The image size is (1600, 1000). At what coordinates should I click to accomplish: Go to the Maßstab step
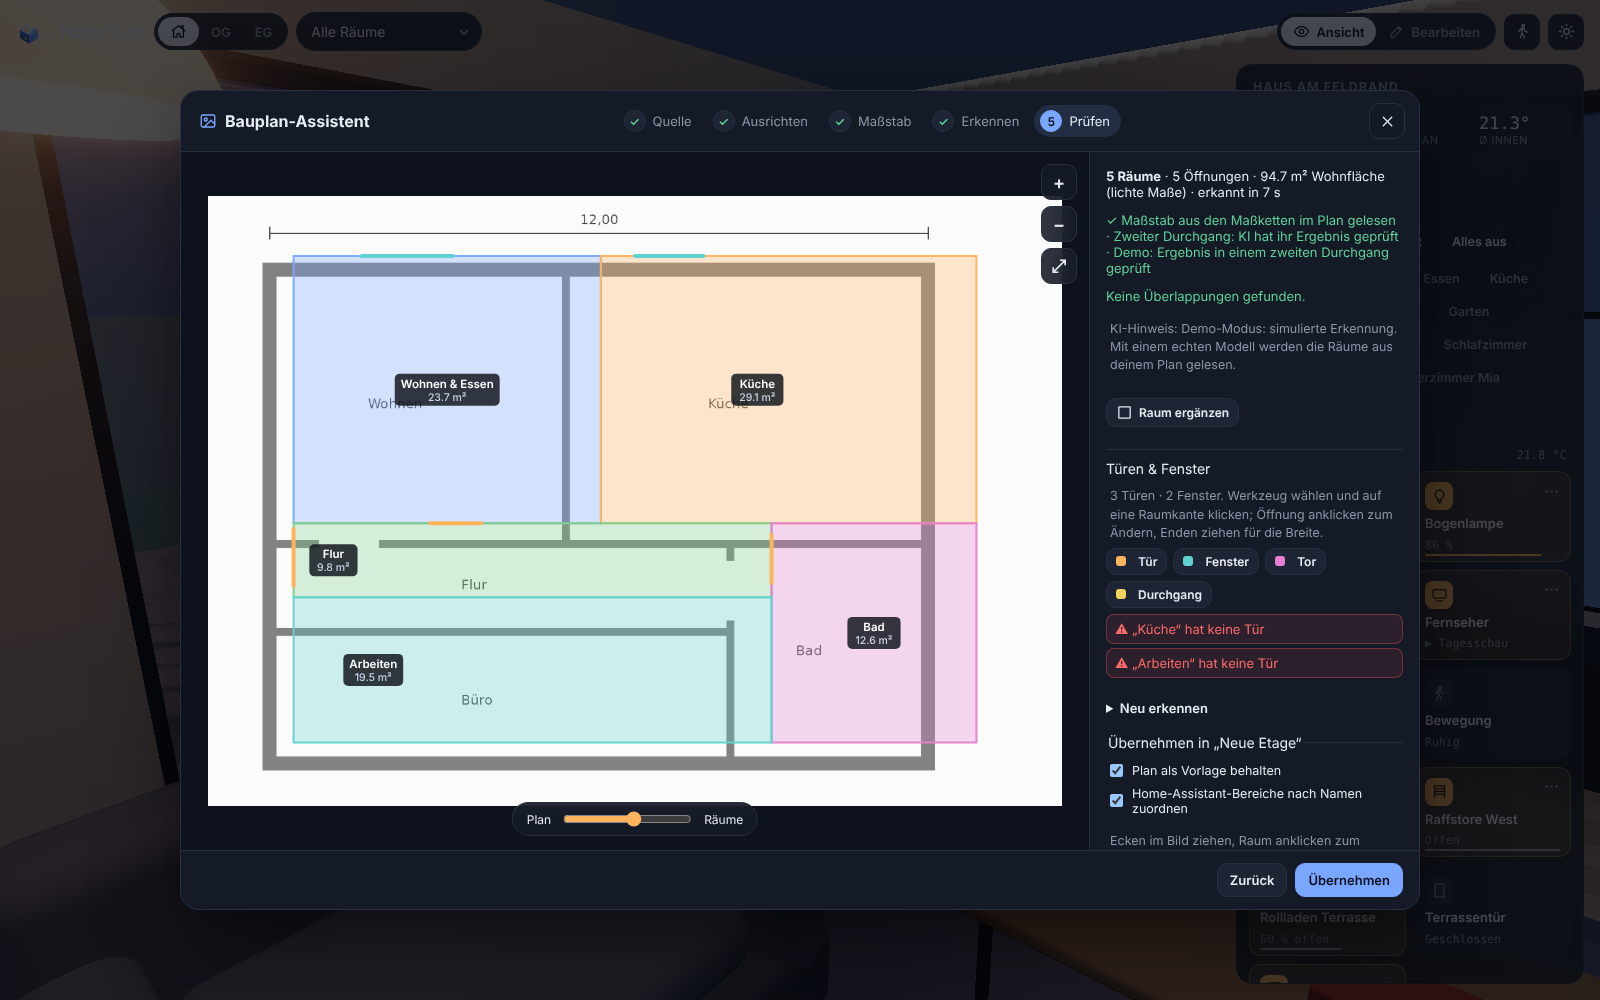(870, 122)
